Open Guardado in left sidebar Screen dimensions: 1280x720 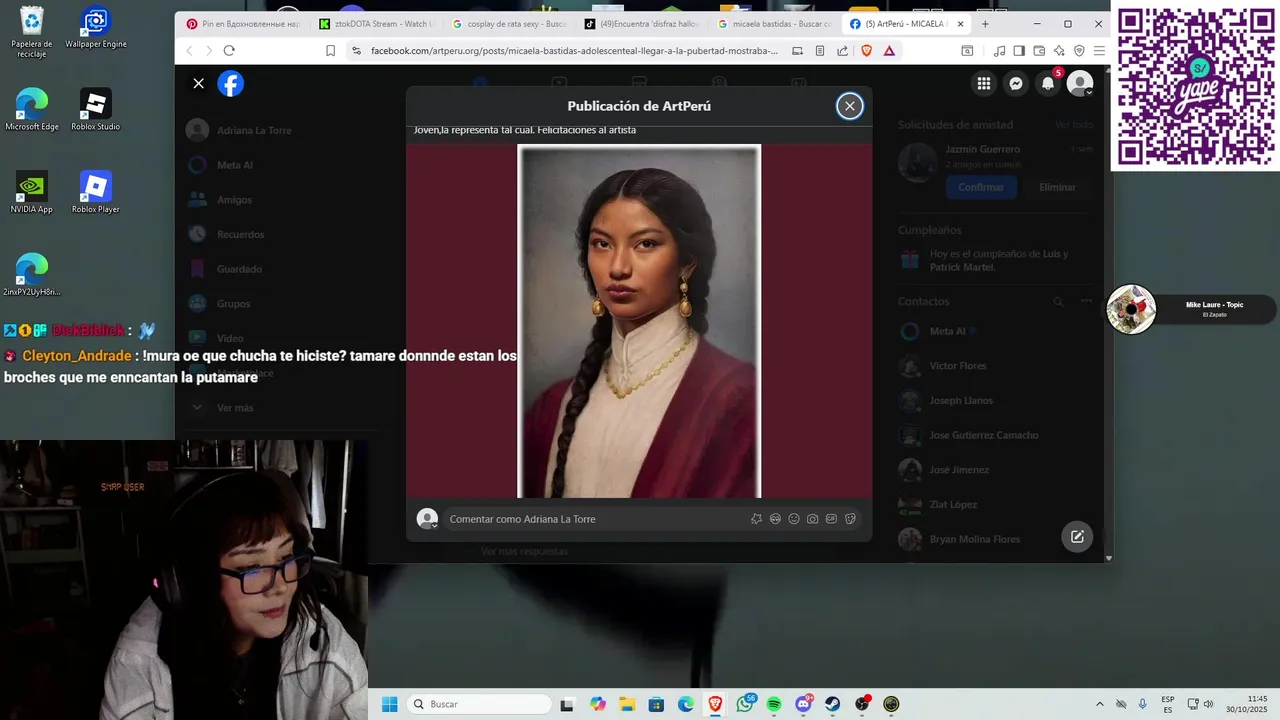239,269
